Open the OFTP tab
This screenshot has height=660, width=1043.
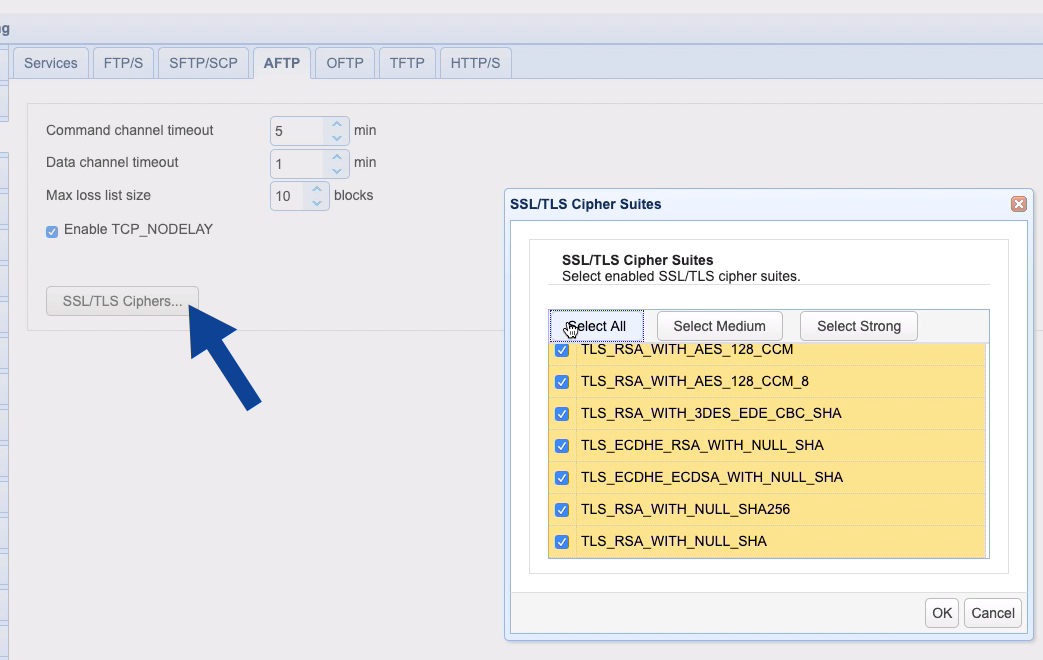click(344, 62)
